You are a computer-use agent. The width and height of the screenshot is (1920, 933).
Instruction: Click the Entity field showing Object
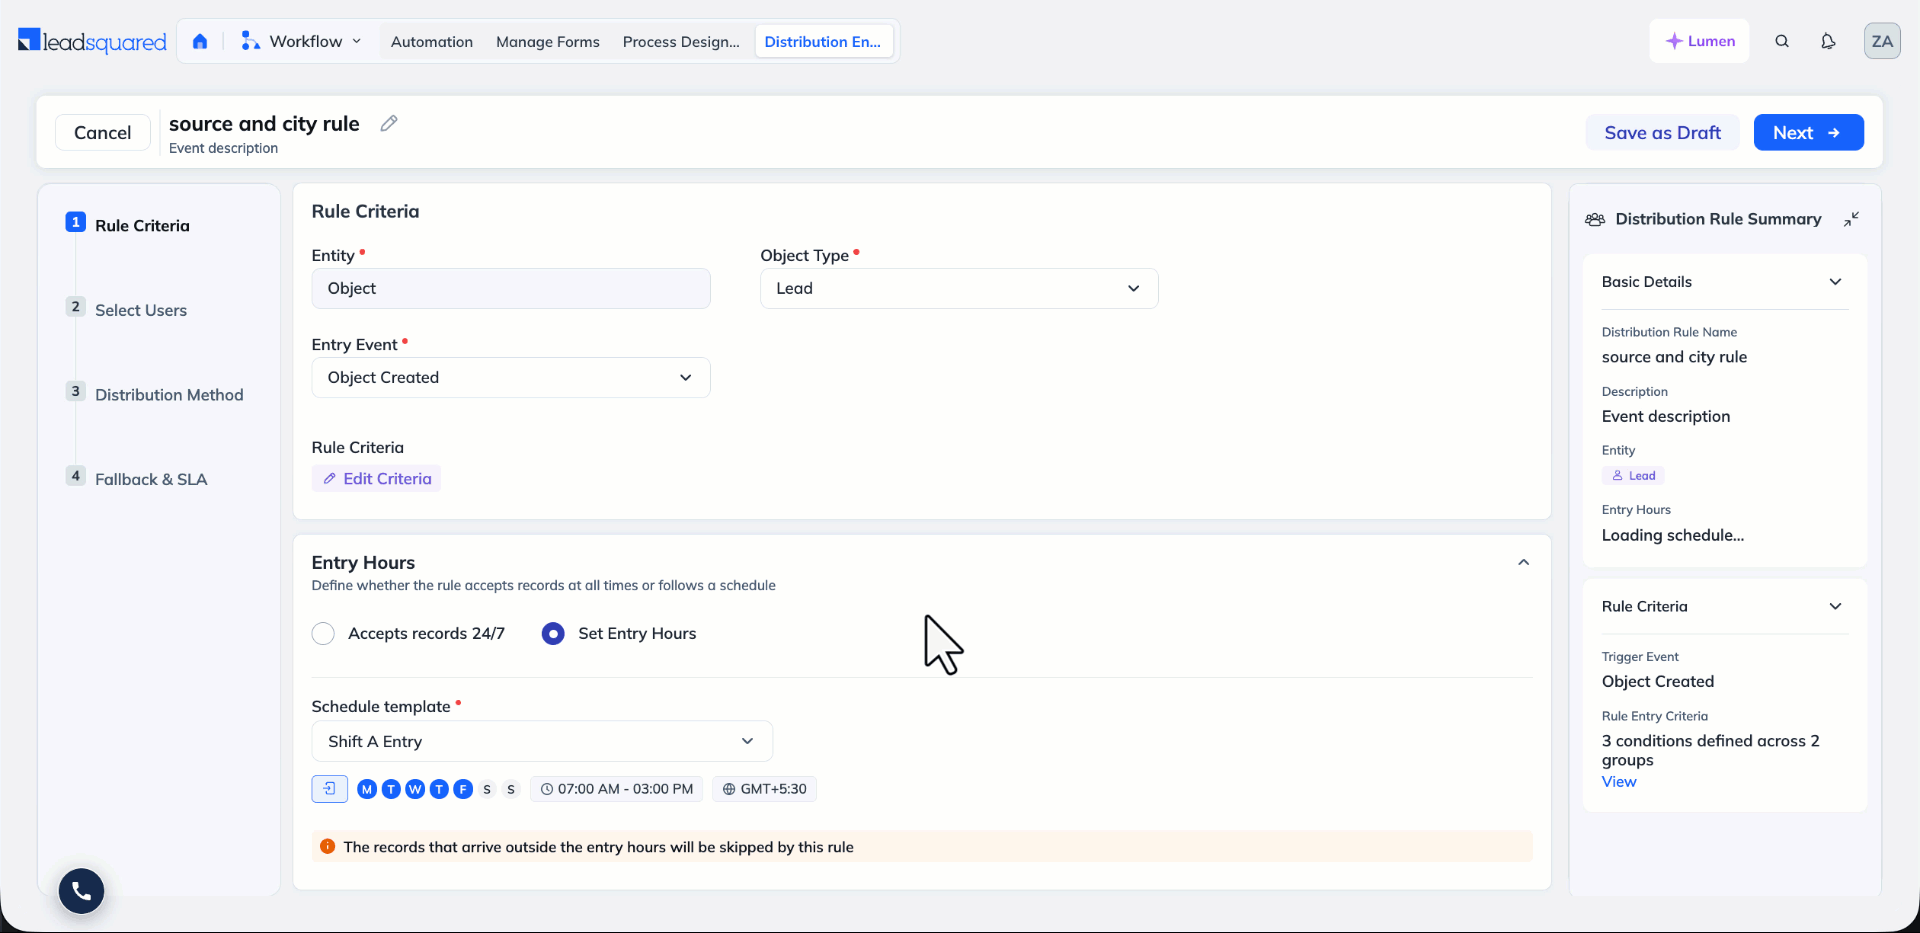(x=511, y=288)
